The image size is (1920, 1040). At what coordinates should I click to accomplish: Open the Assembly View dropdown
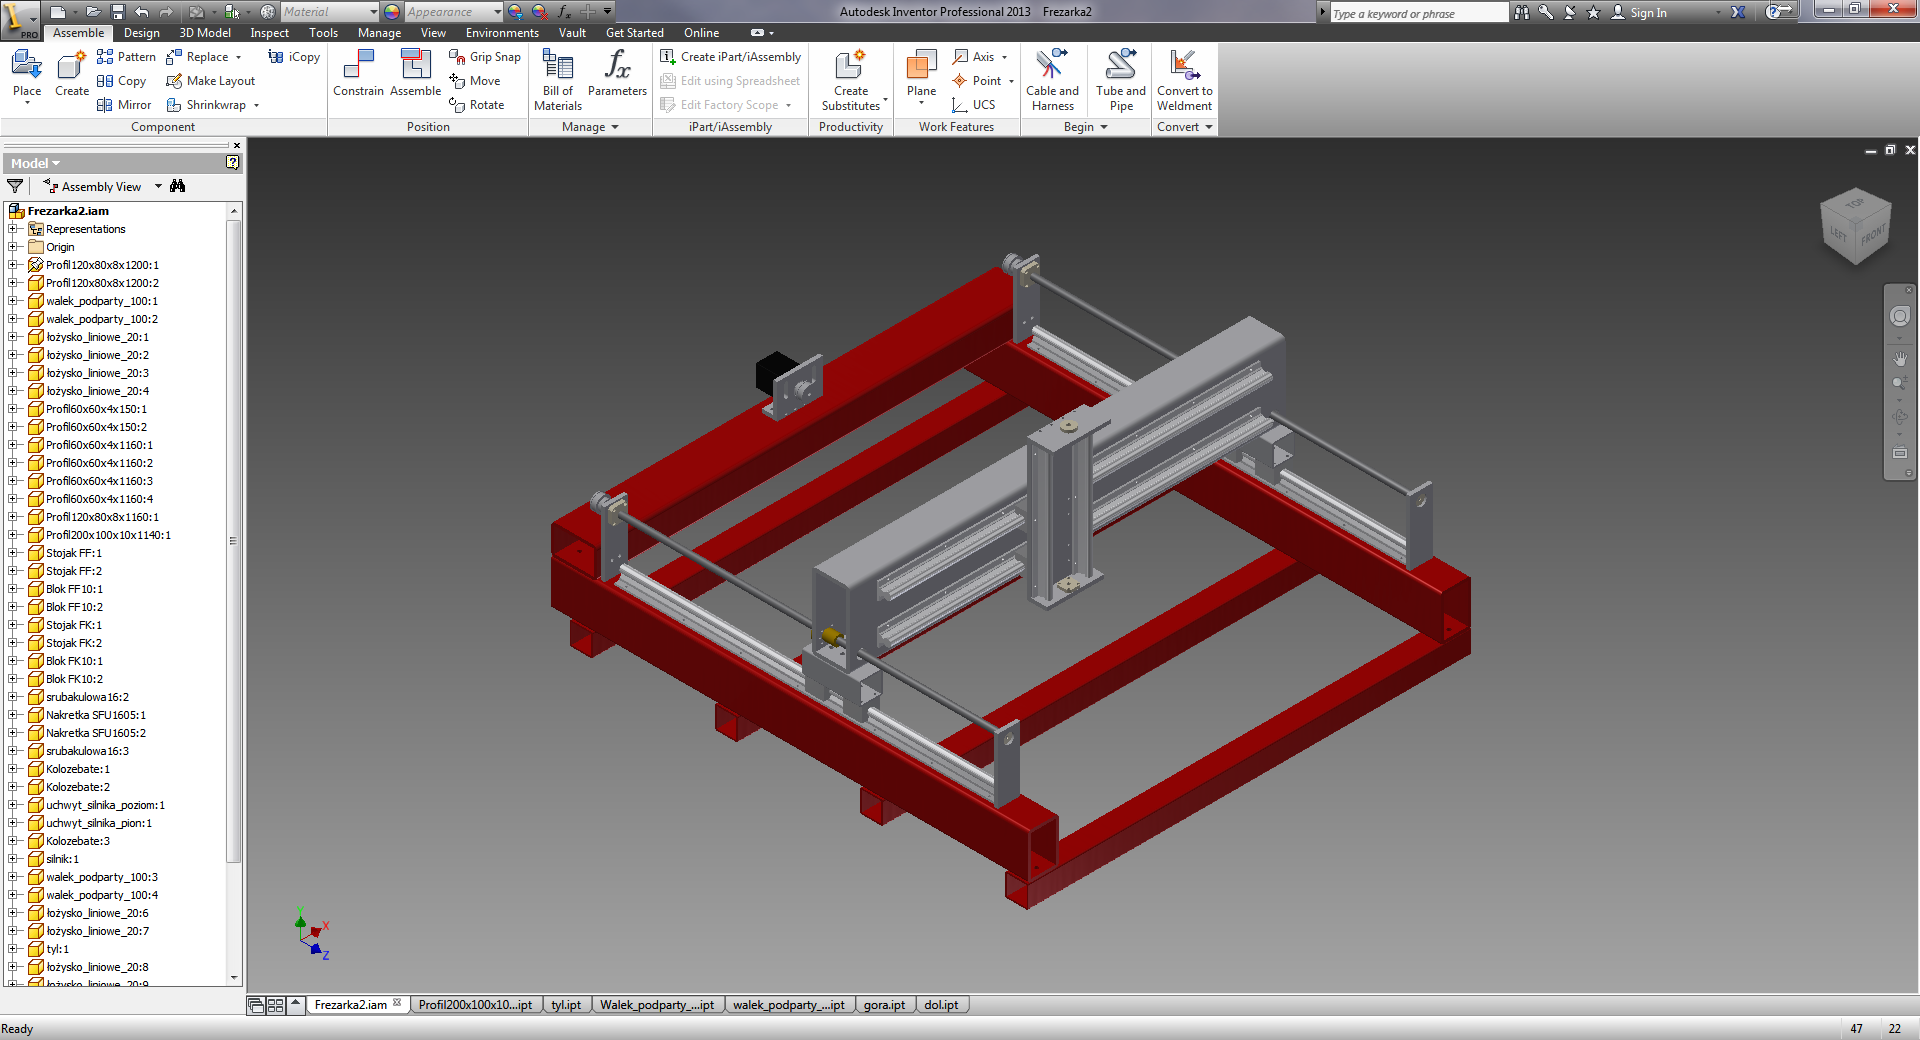pos(158,186)
